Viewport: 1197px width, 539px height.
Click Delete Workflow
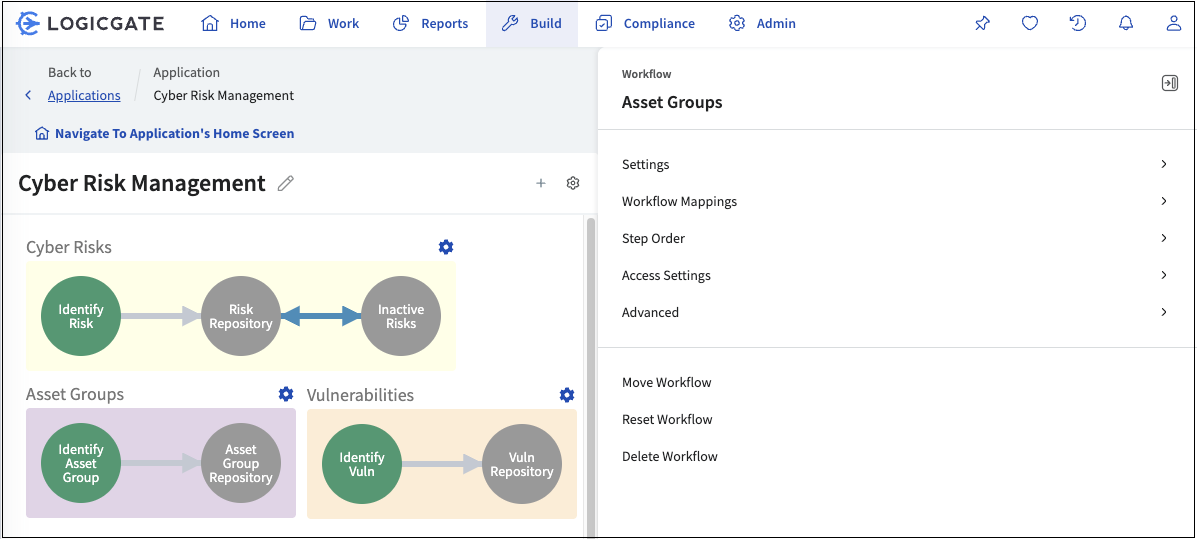point(669,457)
